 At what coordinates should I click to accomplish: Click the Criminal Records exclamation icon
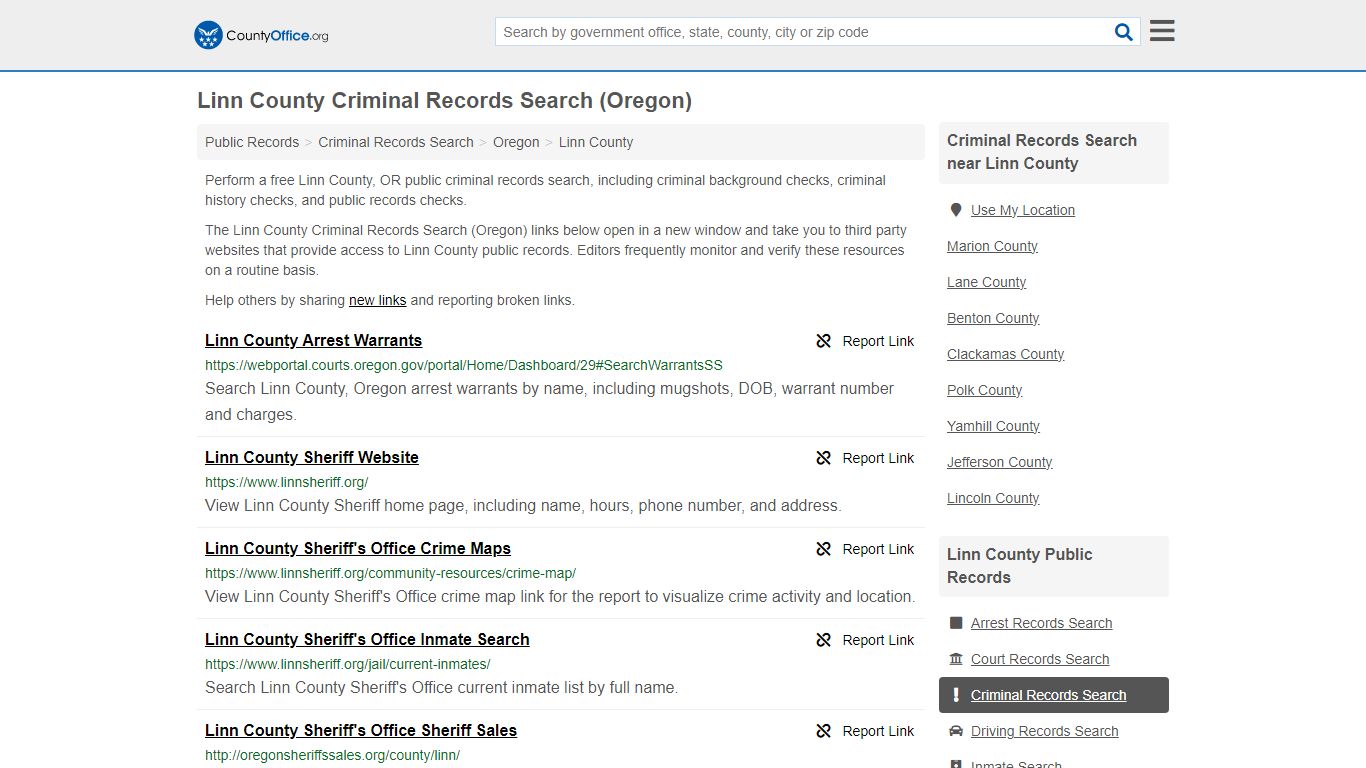click(x=956, y=695)
